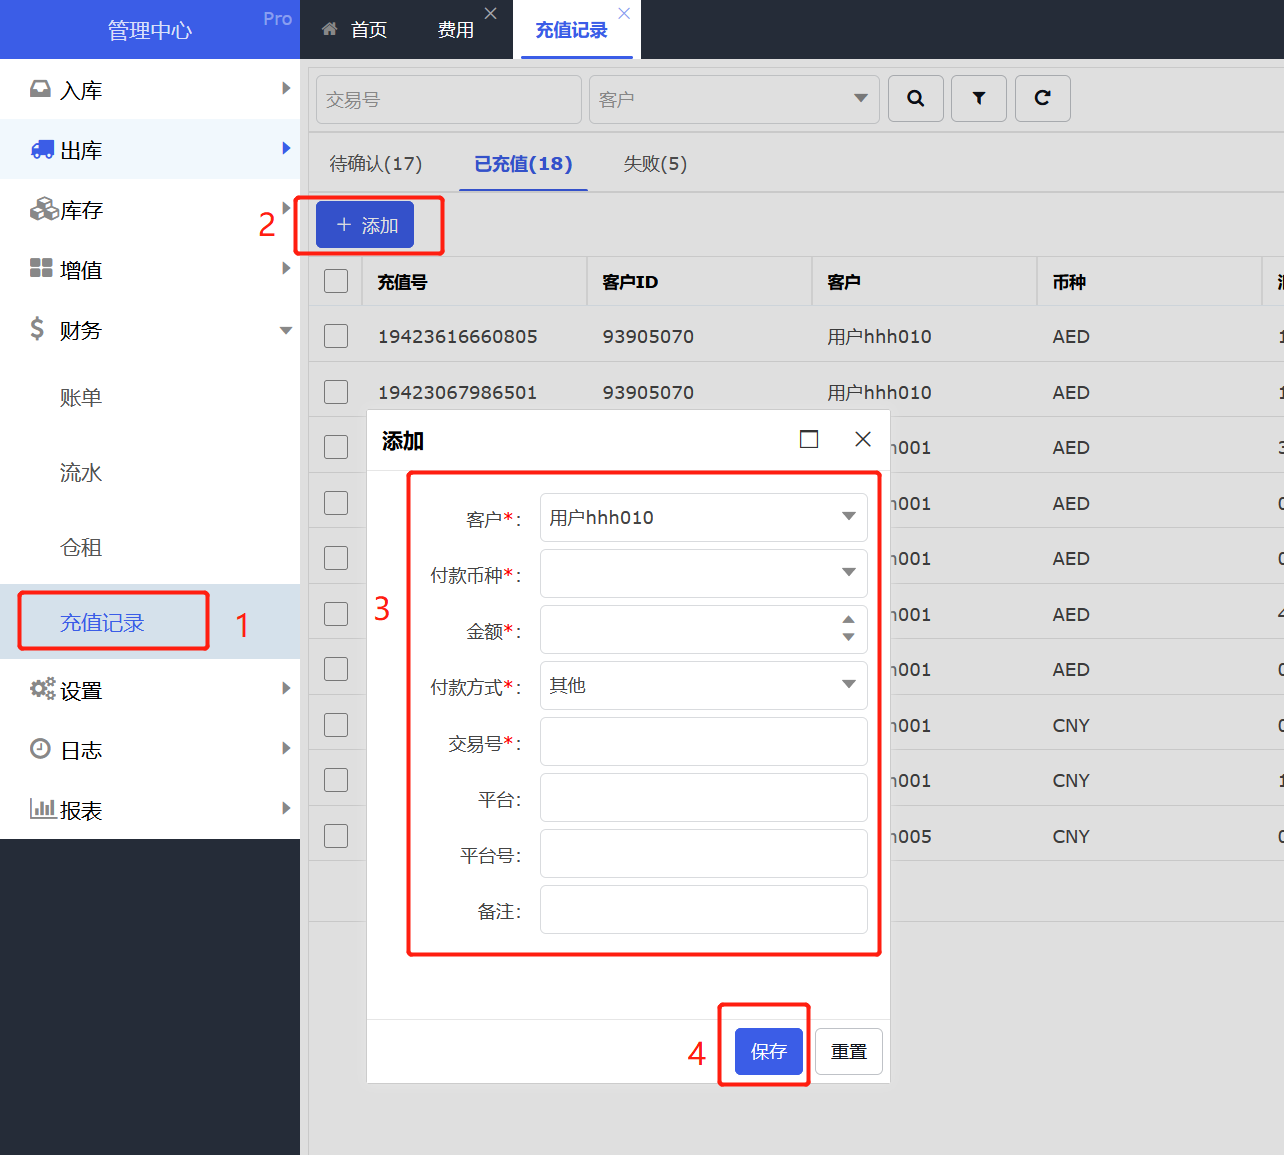Click the 保存 button
Image resolution: width=1284 pixels, height=1155 pixels.
769,1051
